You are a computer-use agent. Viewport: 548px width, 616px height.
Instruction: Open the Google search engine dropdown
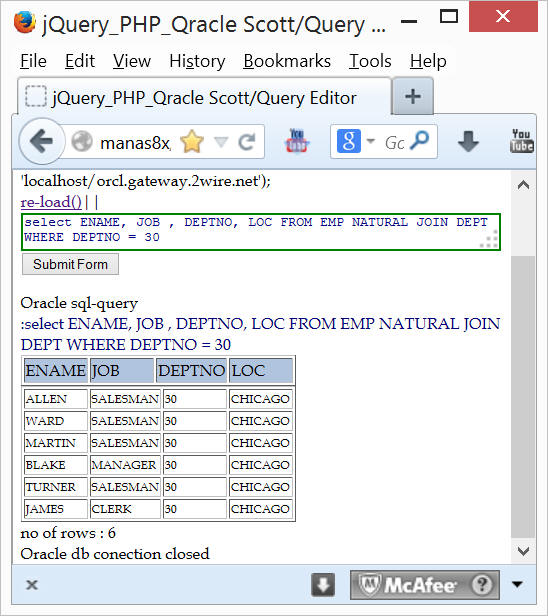pos(371,141)
